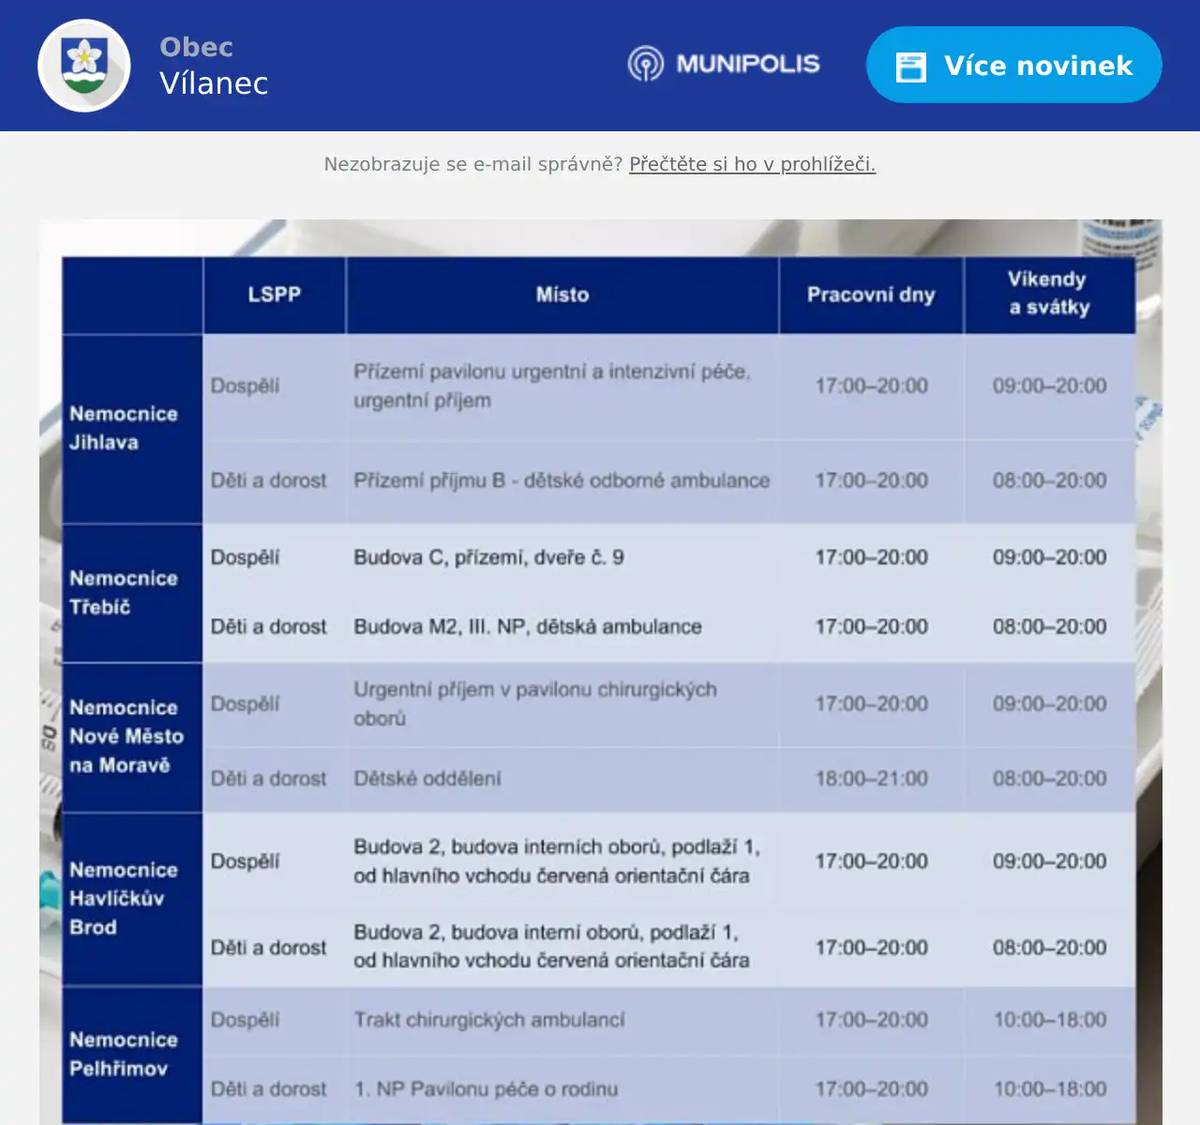
Task: Click the Nemocnice Pelhřimov row label
Action: (x=123, y=1054)
